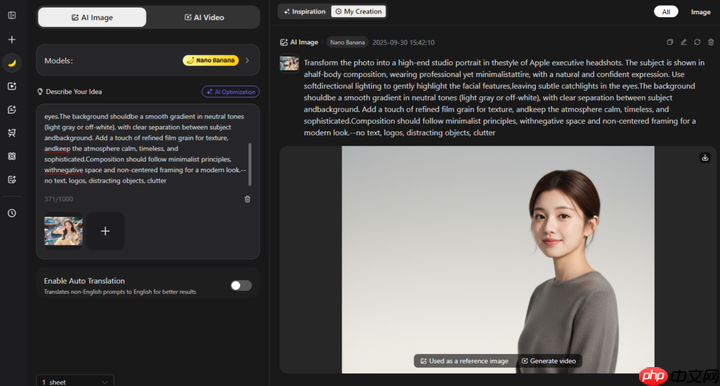Regenerate the creation with the refresh icon
Screen dimensions: 720x386
[697, 42]
